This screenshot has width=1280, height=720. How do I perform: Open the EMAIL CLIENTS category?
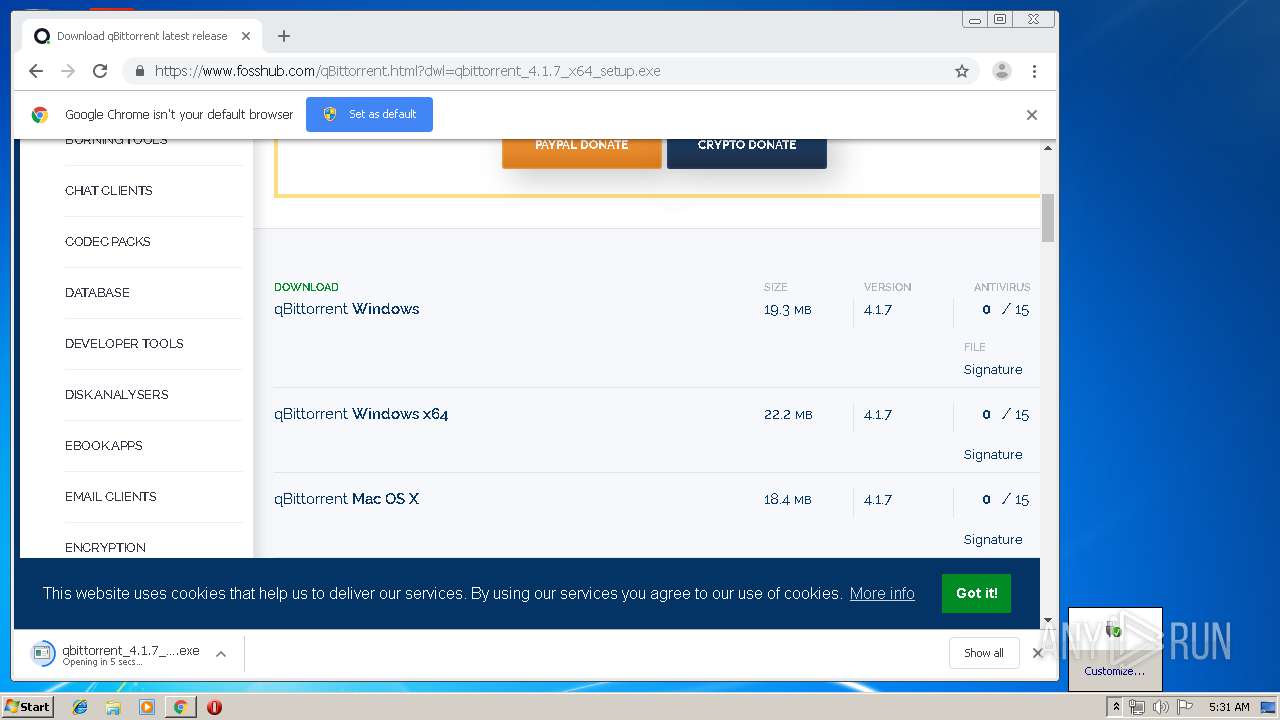[x=111, y=497]
